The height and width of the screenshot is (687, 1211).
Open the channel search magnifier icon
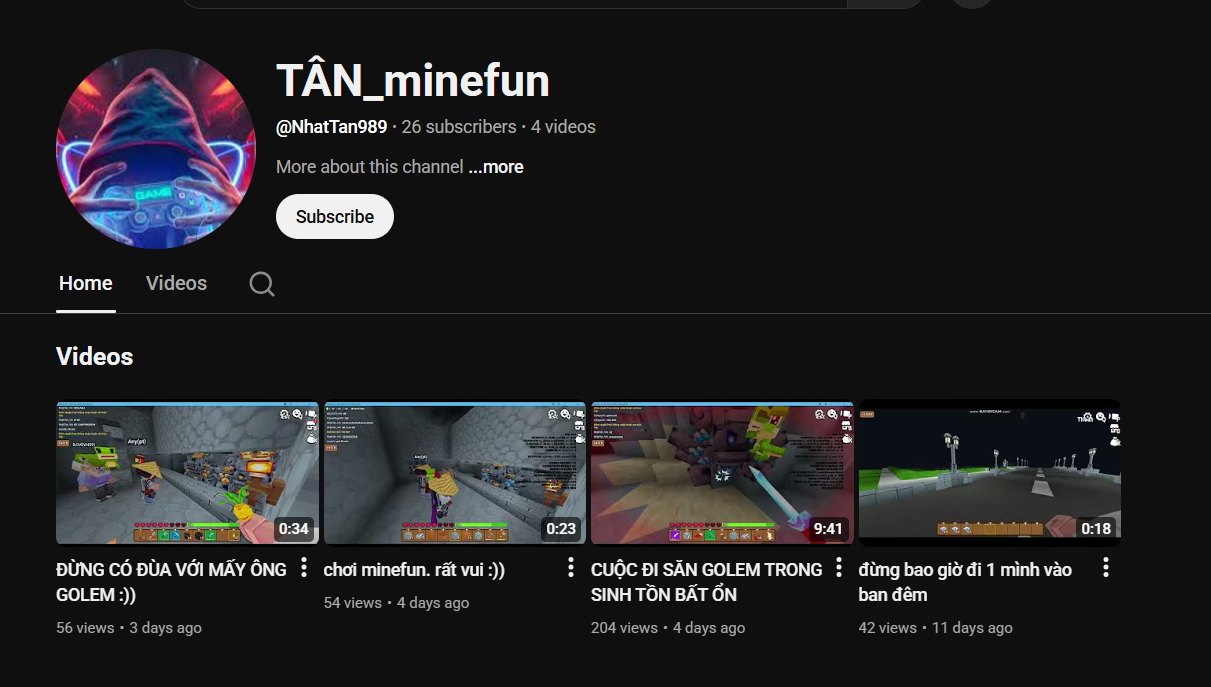(x=262, y=284)
